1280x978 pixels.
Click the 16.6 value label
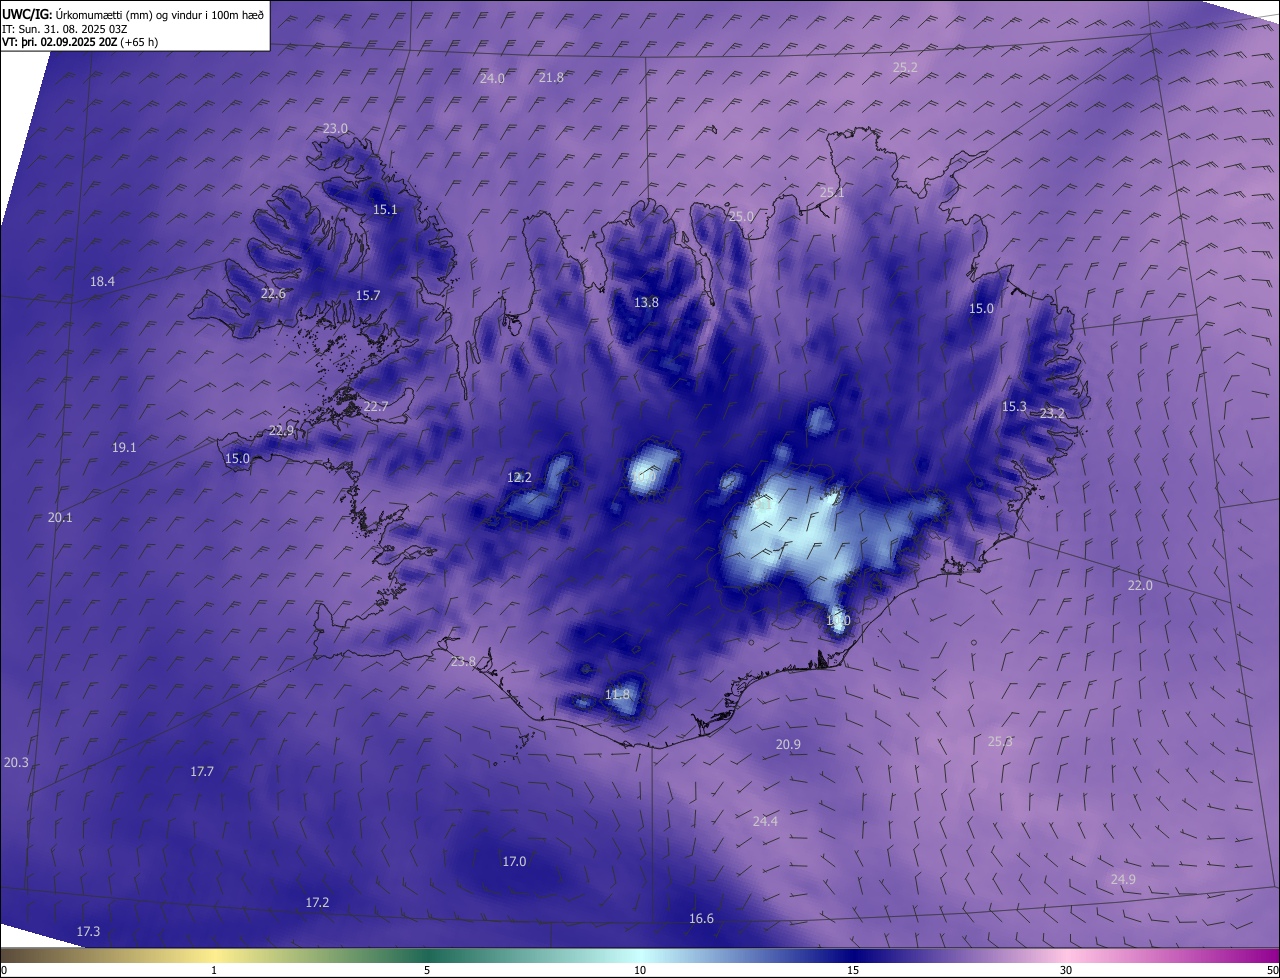pyautogui.click(x=701, y=918)
